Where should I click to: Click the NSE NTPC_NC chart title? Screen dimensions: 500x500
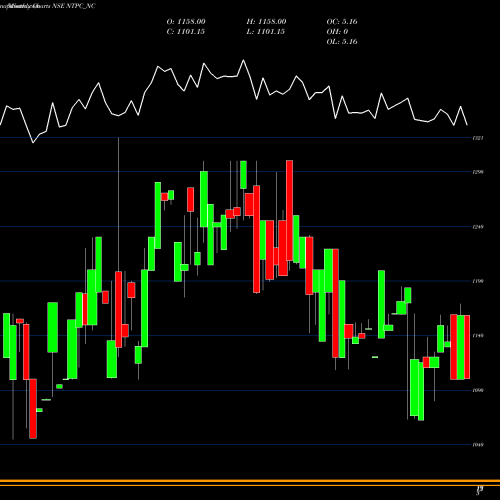tap(74, 6)
